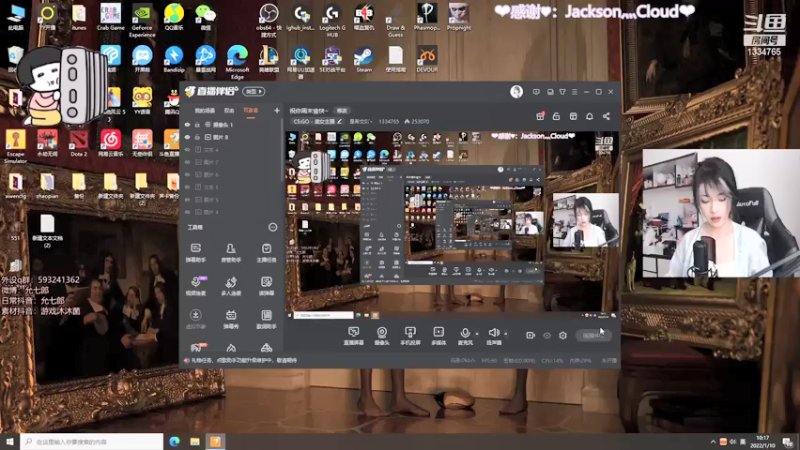The image size is (800, 450).
Task: Click the unlock padlock icon in header
Action: pyautogui.click(x=556, y=116)
